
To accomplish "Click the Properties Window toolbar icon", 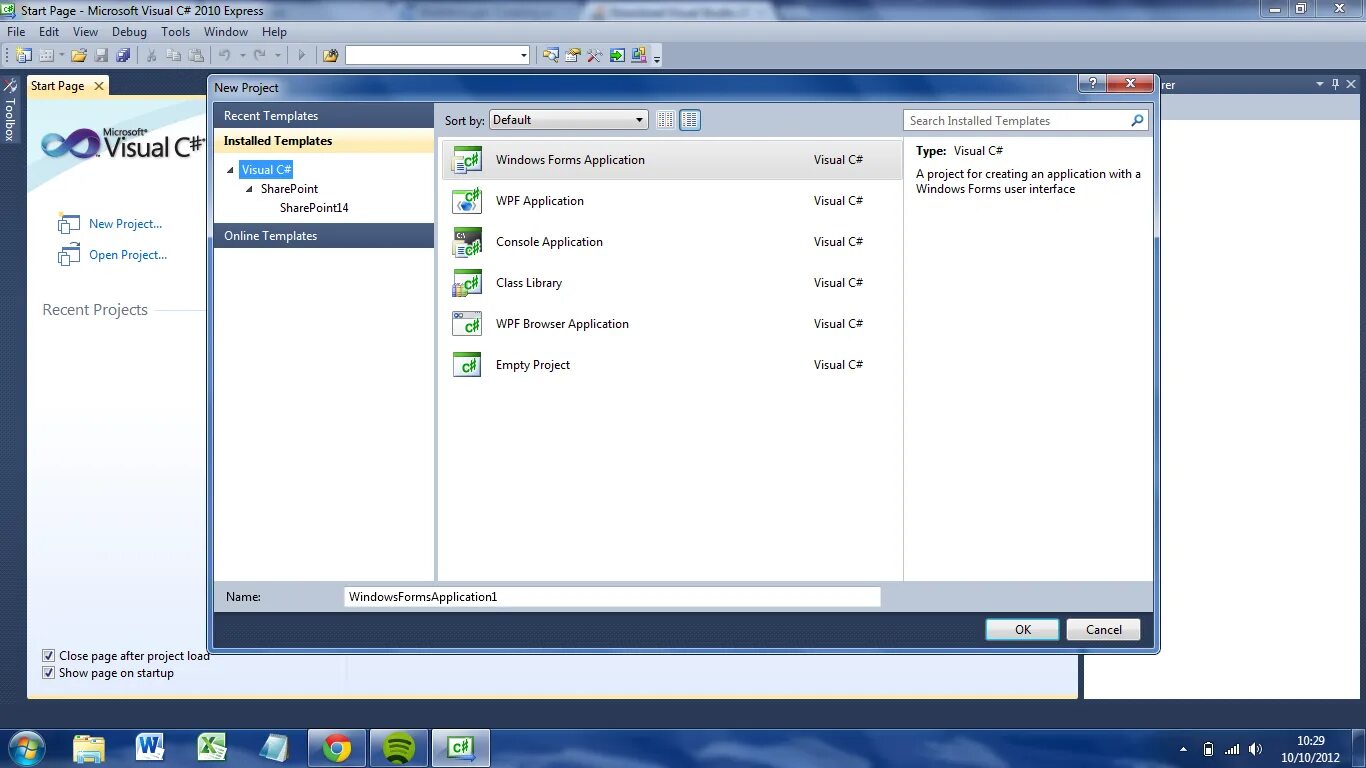I will coord(573,56).
